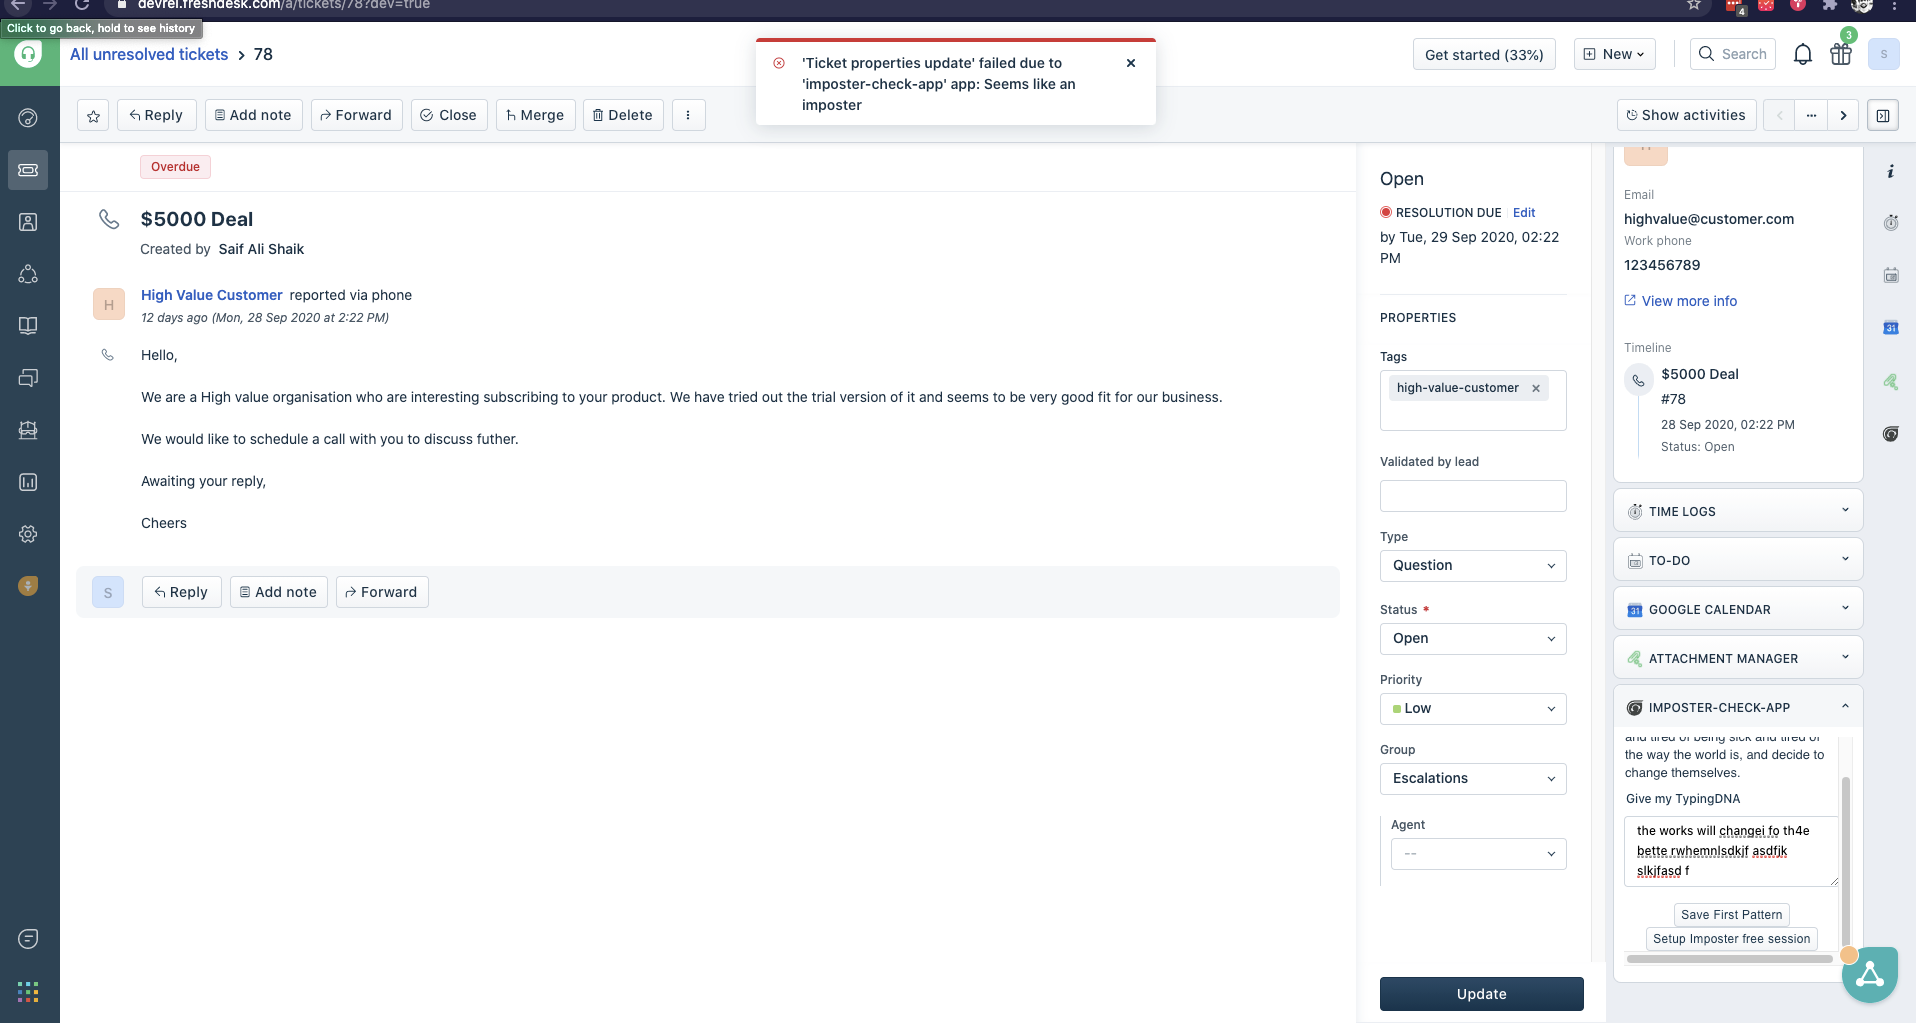This screenshot has width=1916, height=1023.
Task: Open the Analytics icon in left sidebar
Action: (x=28, y=482)
